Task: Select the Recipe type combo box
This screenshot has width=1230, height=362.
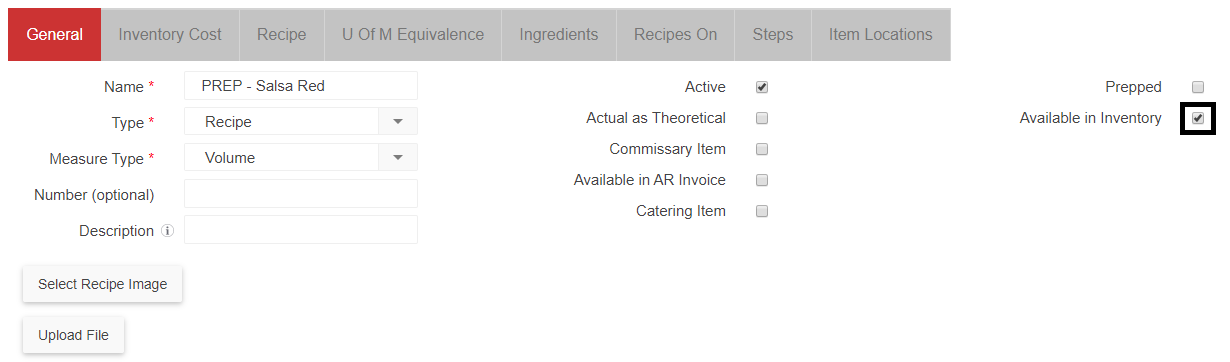Action: pyautogui.click(x=301, y=122)
